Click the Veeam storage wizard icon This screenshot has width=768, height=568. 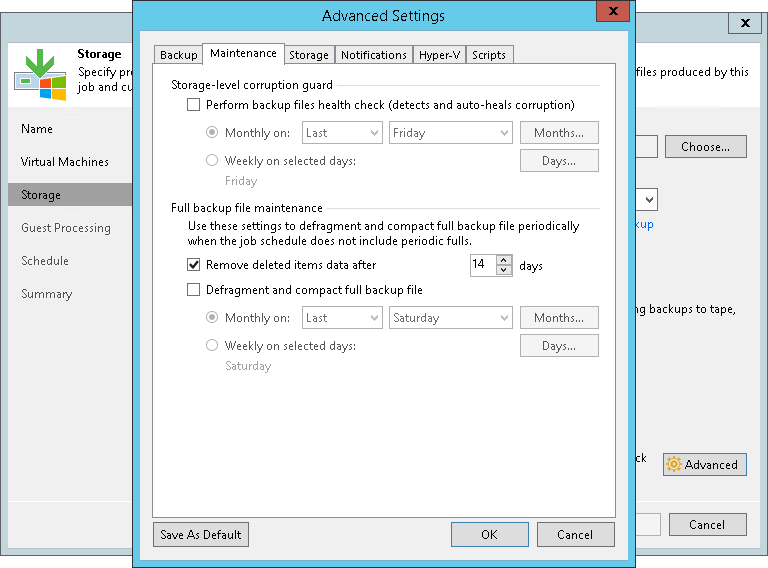coord(40,75)
